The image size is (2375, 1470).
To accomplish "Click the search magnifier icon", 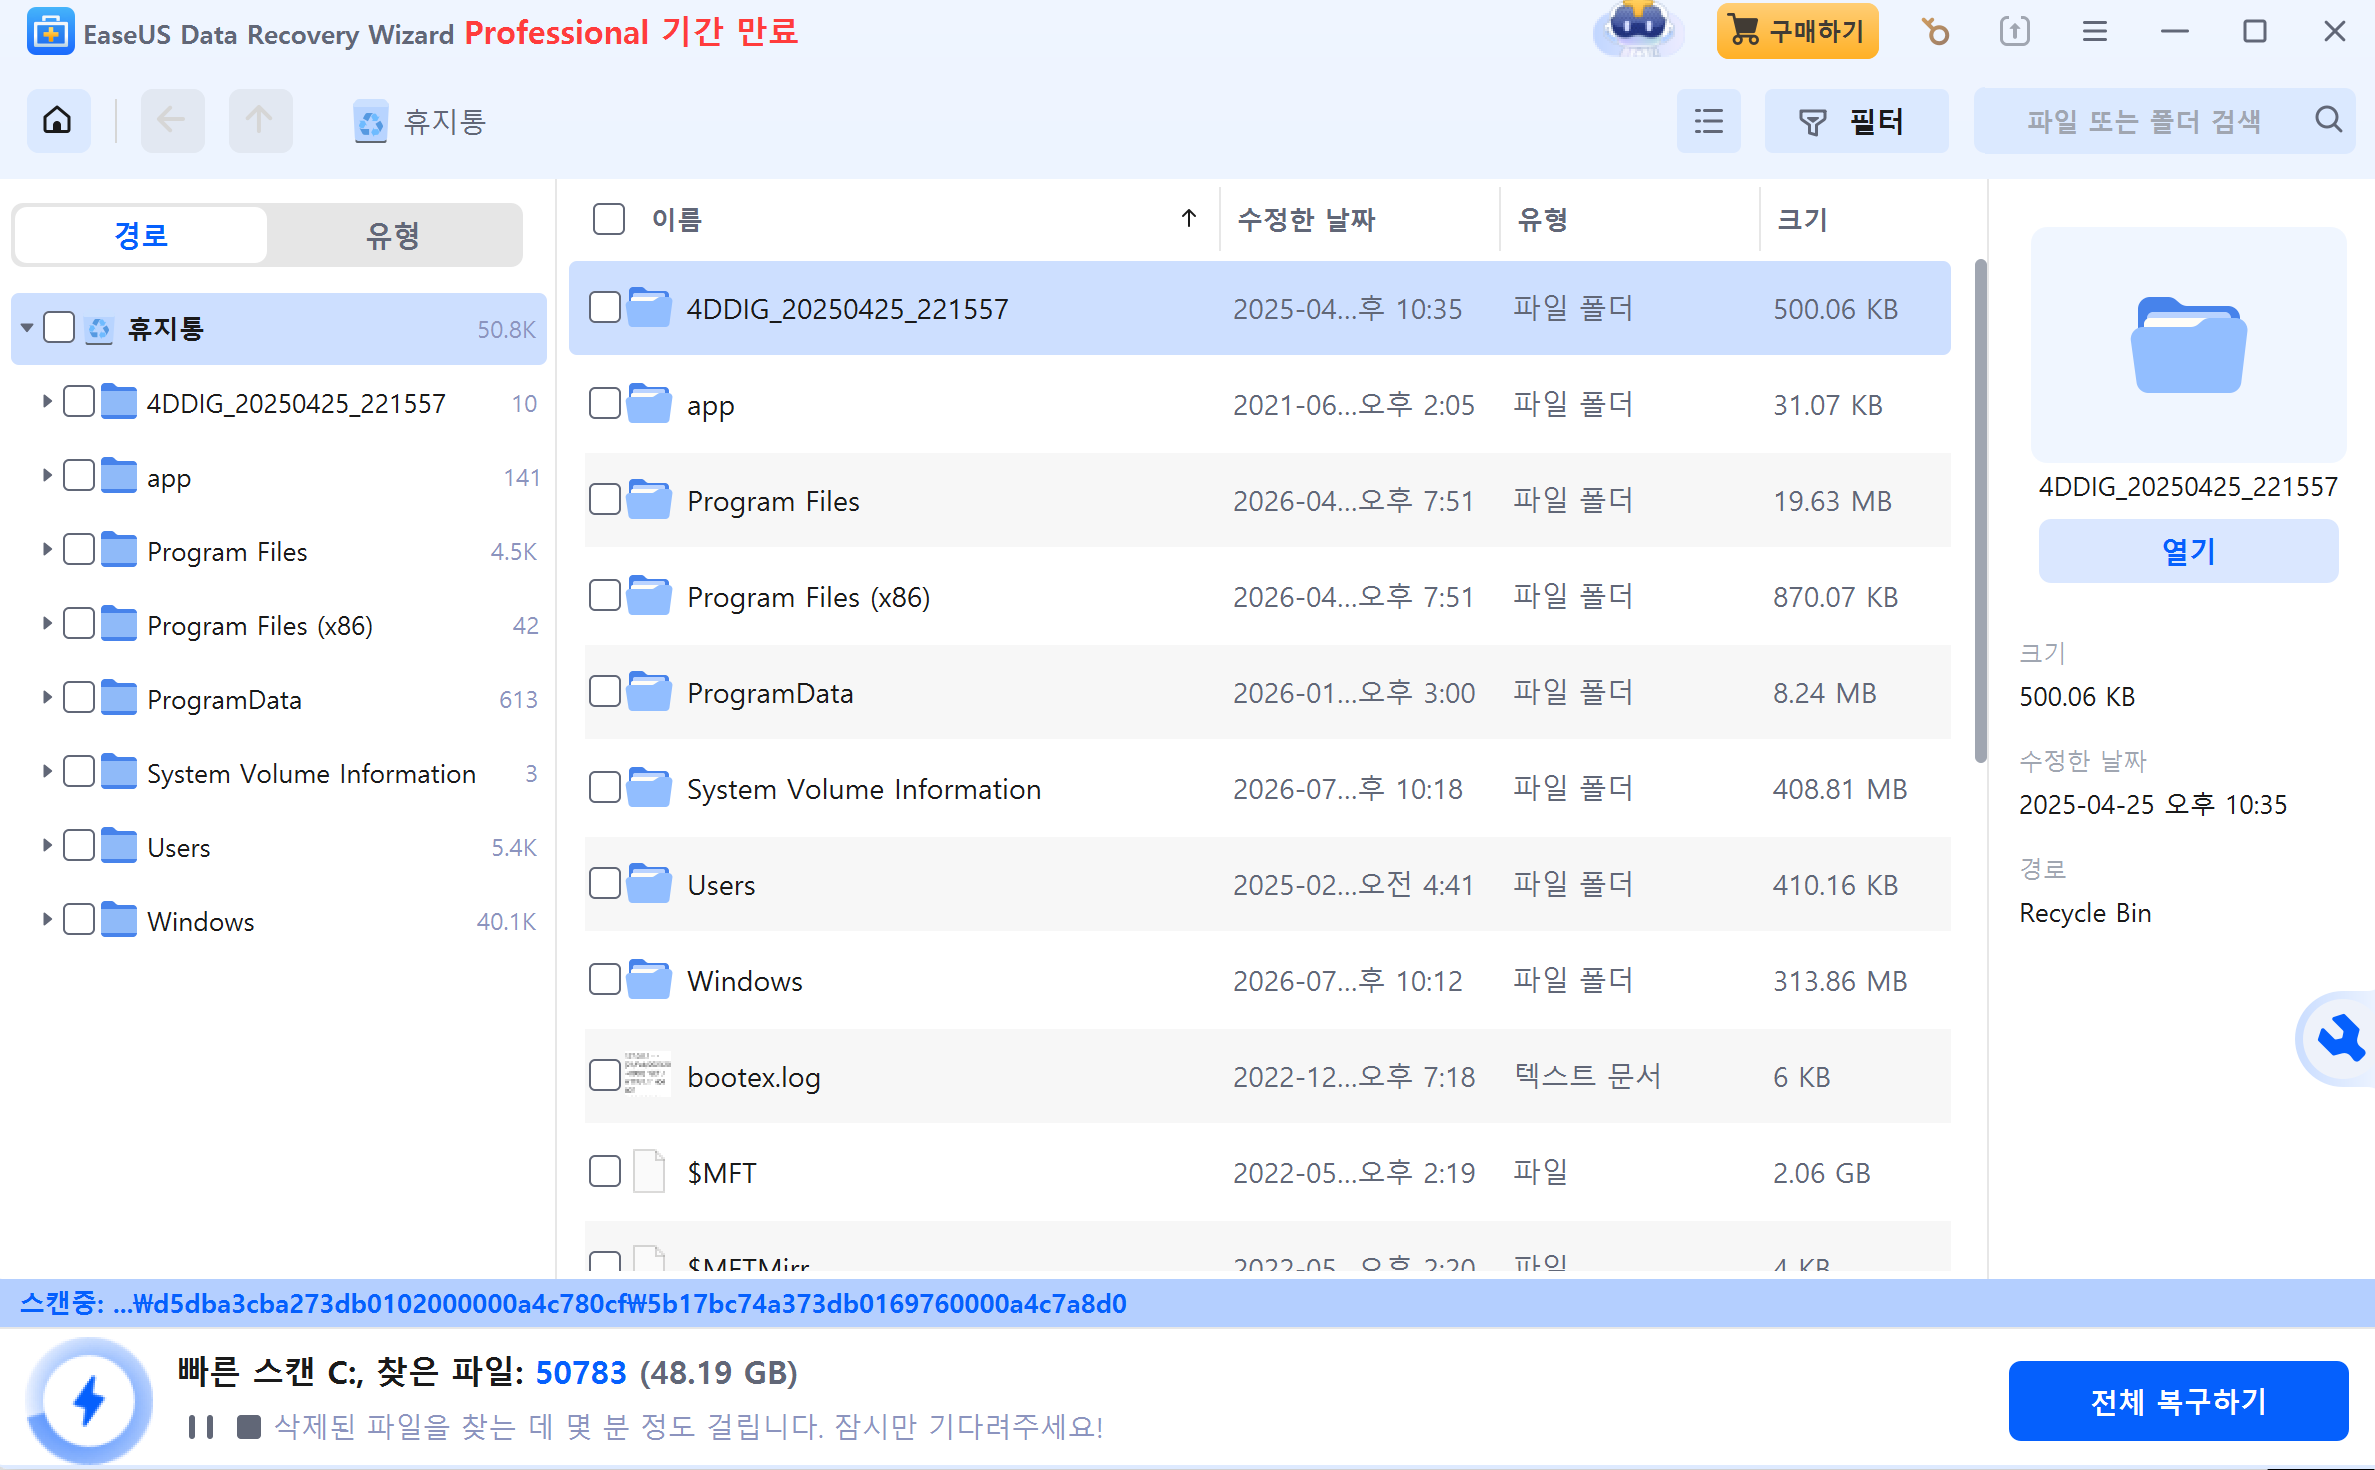I will pyautogui.click(x=2328, y=121).
